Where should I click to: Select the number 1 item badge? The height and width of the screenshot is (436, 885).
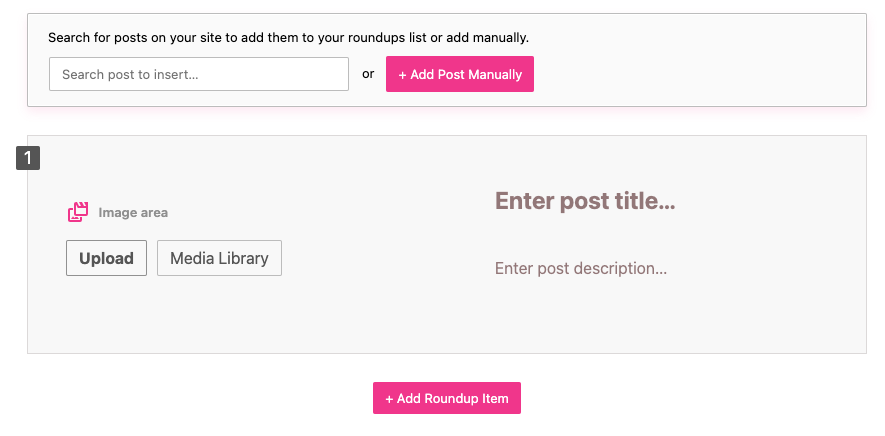[x=28, y=158]
